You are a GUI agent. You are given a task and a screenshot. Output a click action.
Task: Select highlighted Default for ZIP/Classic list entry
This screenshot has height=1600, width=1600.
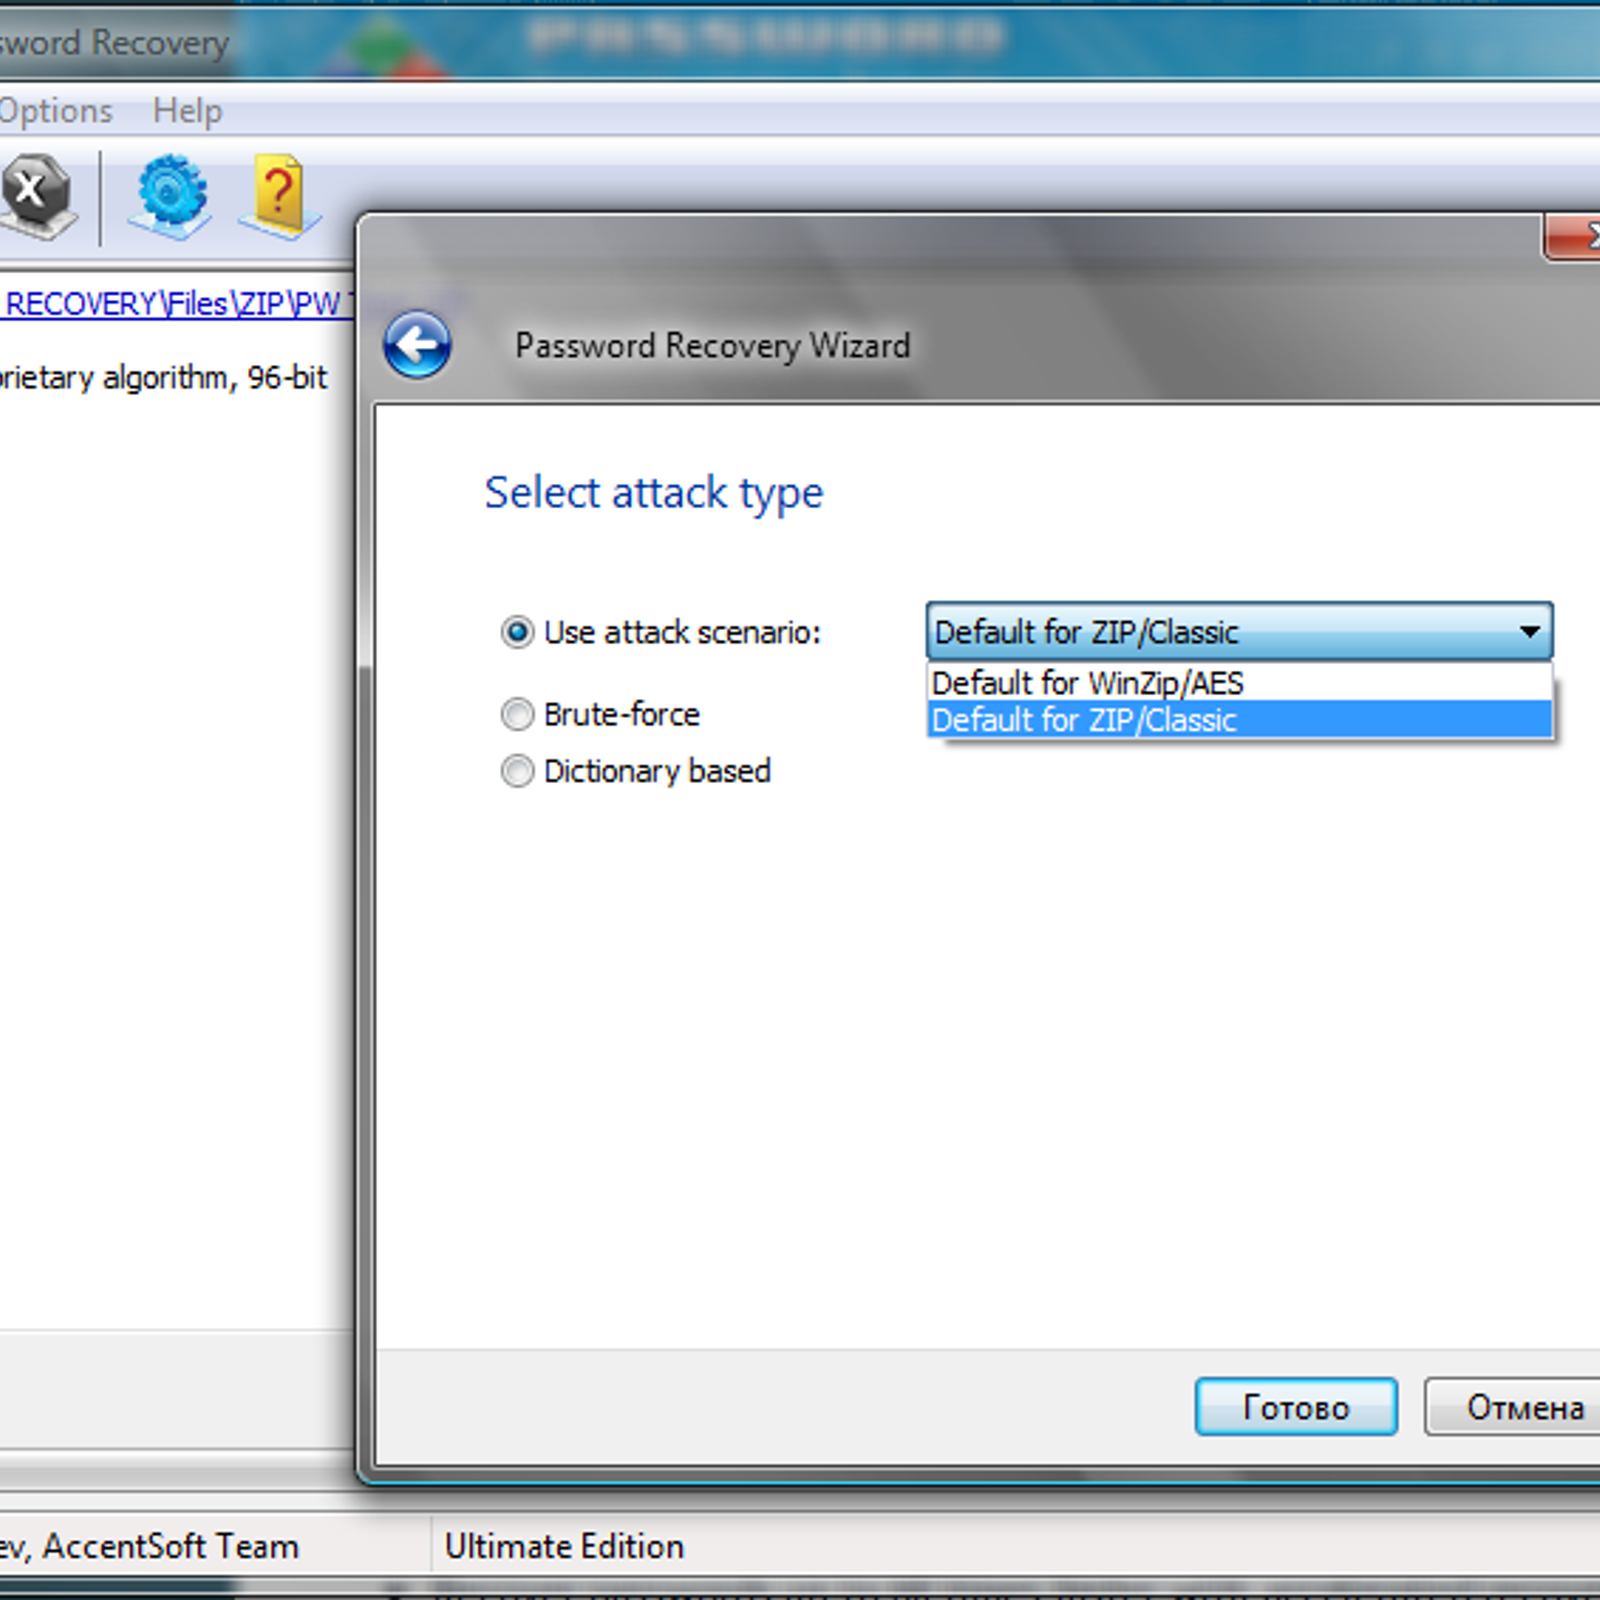tap(1085, 720)
